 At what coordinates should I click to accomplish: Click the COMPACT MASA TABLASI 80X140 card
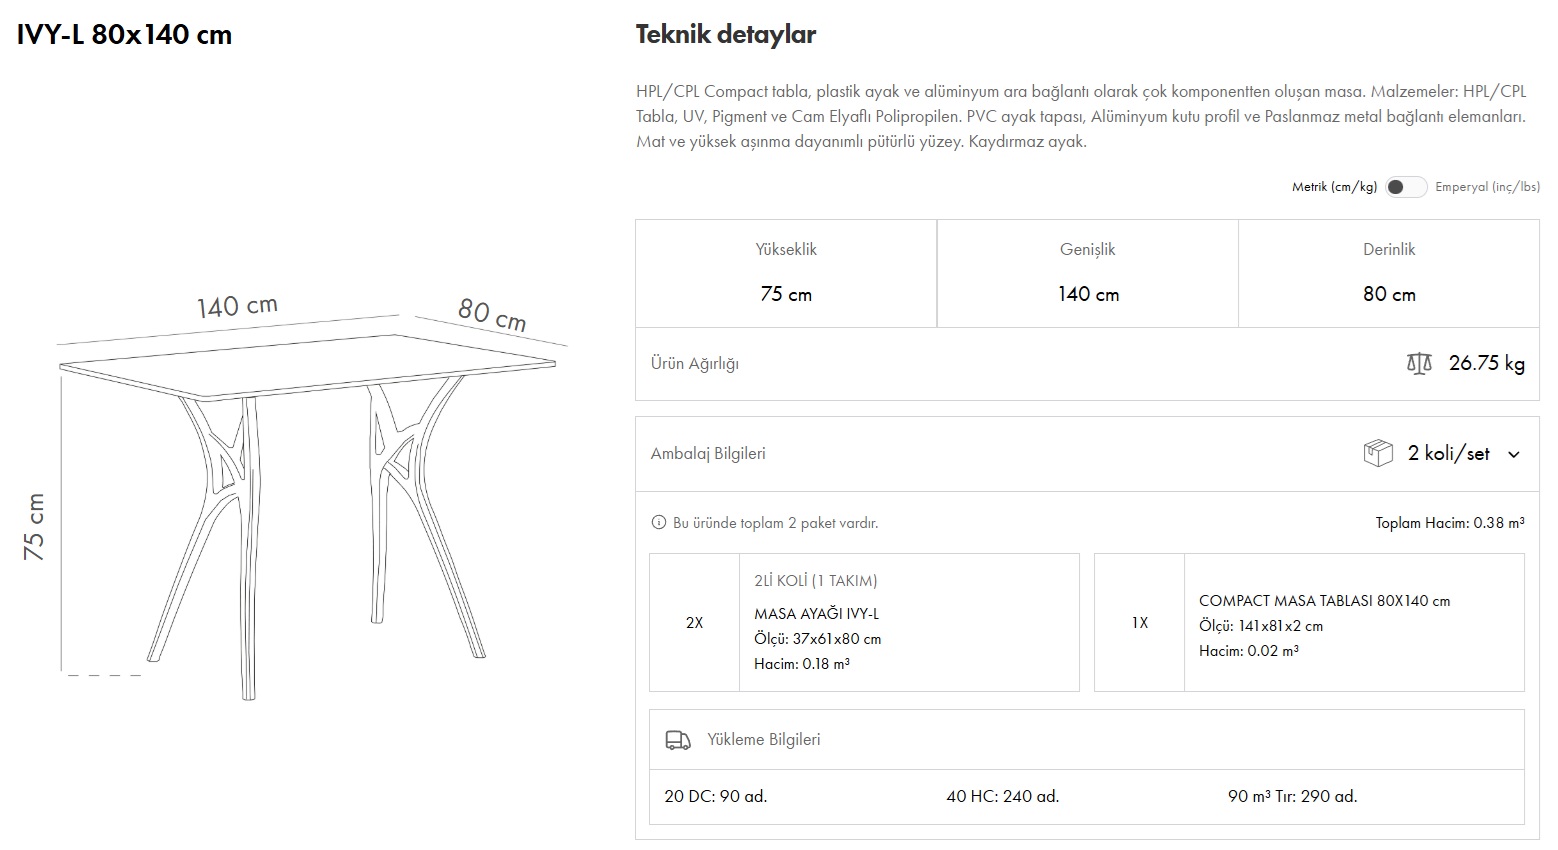coord(1309,622)
